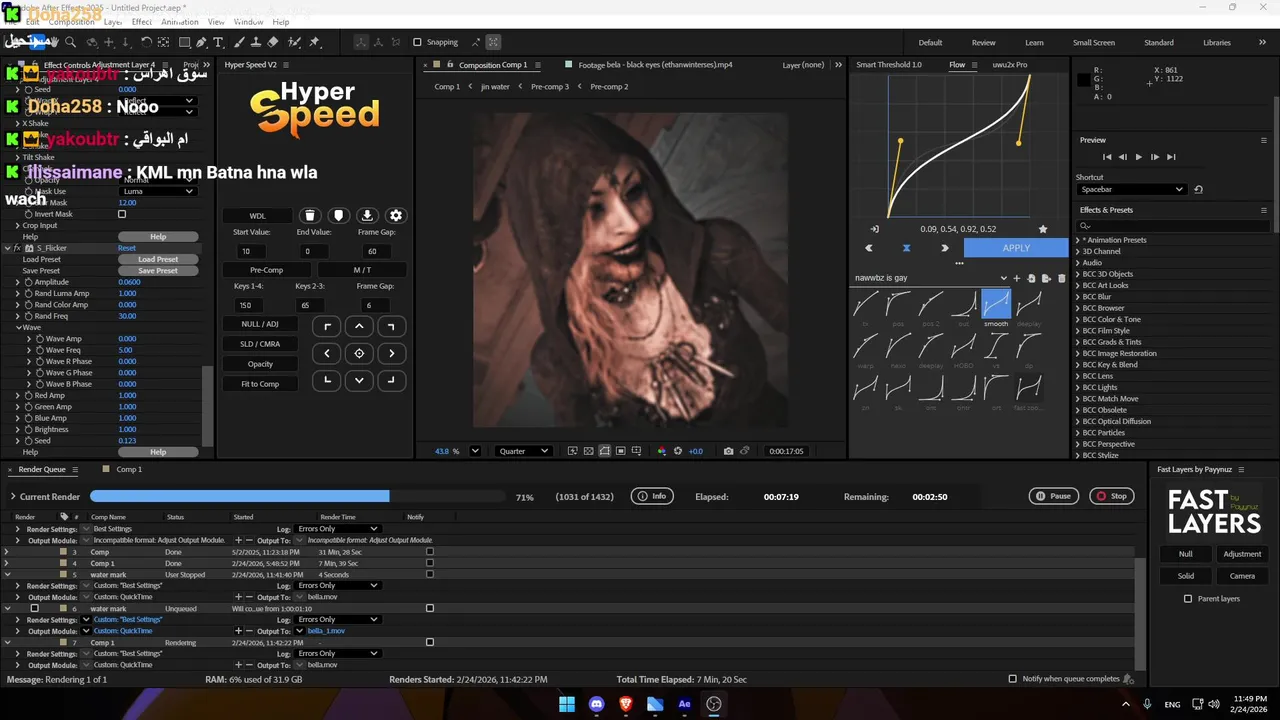Expand the Current Render details

pyautogui.click(x=13, y=497)
